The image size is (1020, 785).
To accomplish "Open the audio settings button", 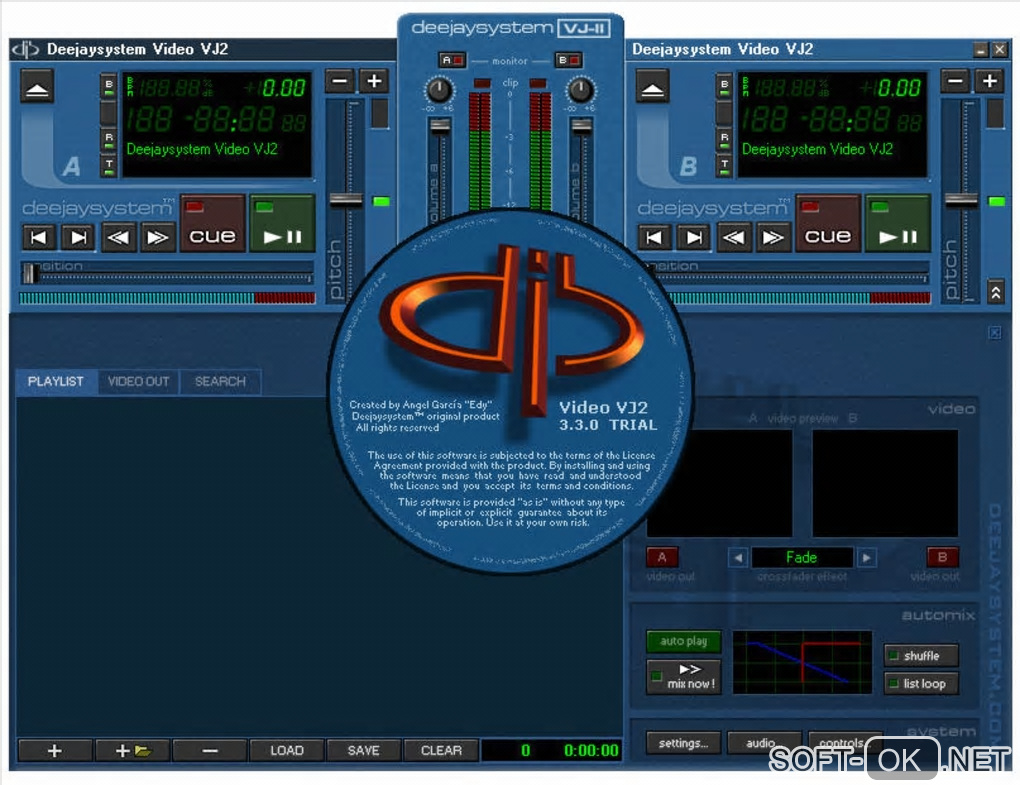I will coord(764,743).
